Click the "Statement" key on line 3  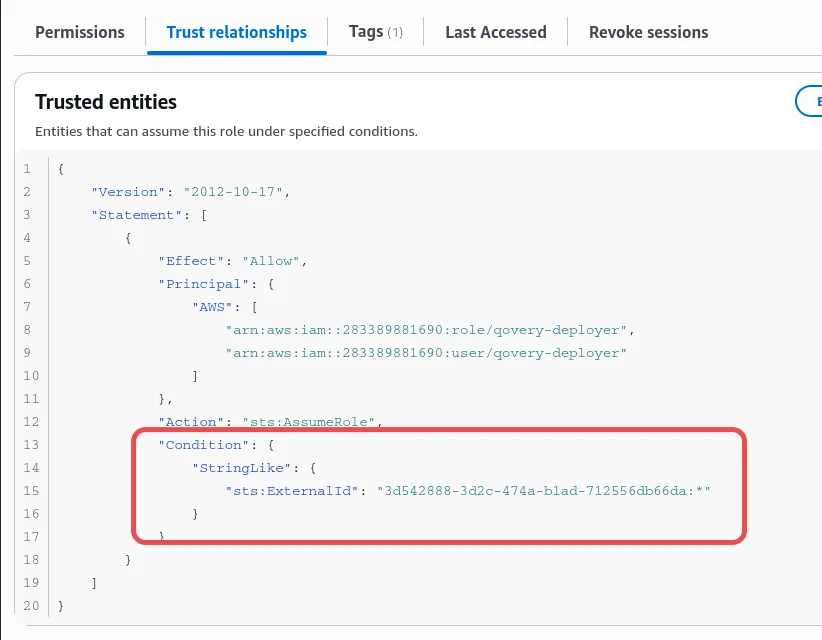pos(136,215)
